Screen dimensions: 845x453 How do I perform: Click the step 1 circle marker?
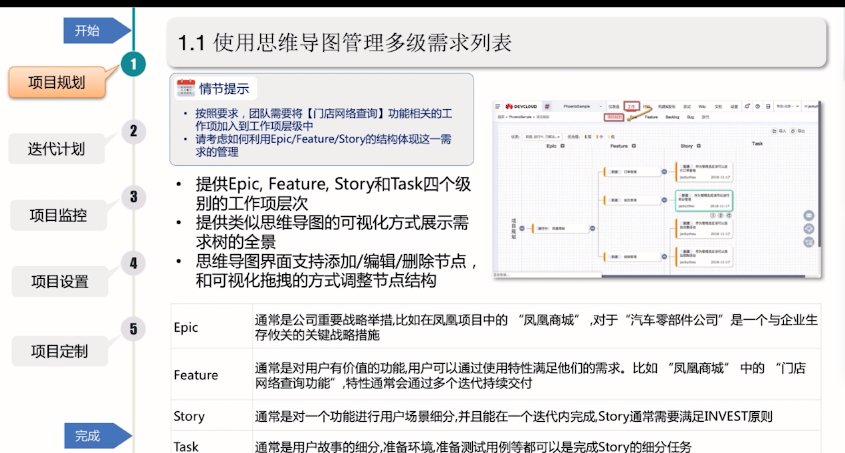pos(133,64)
